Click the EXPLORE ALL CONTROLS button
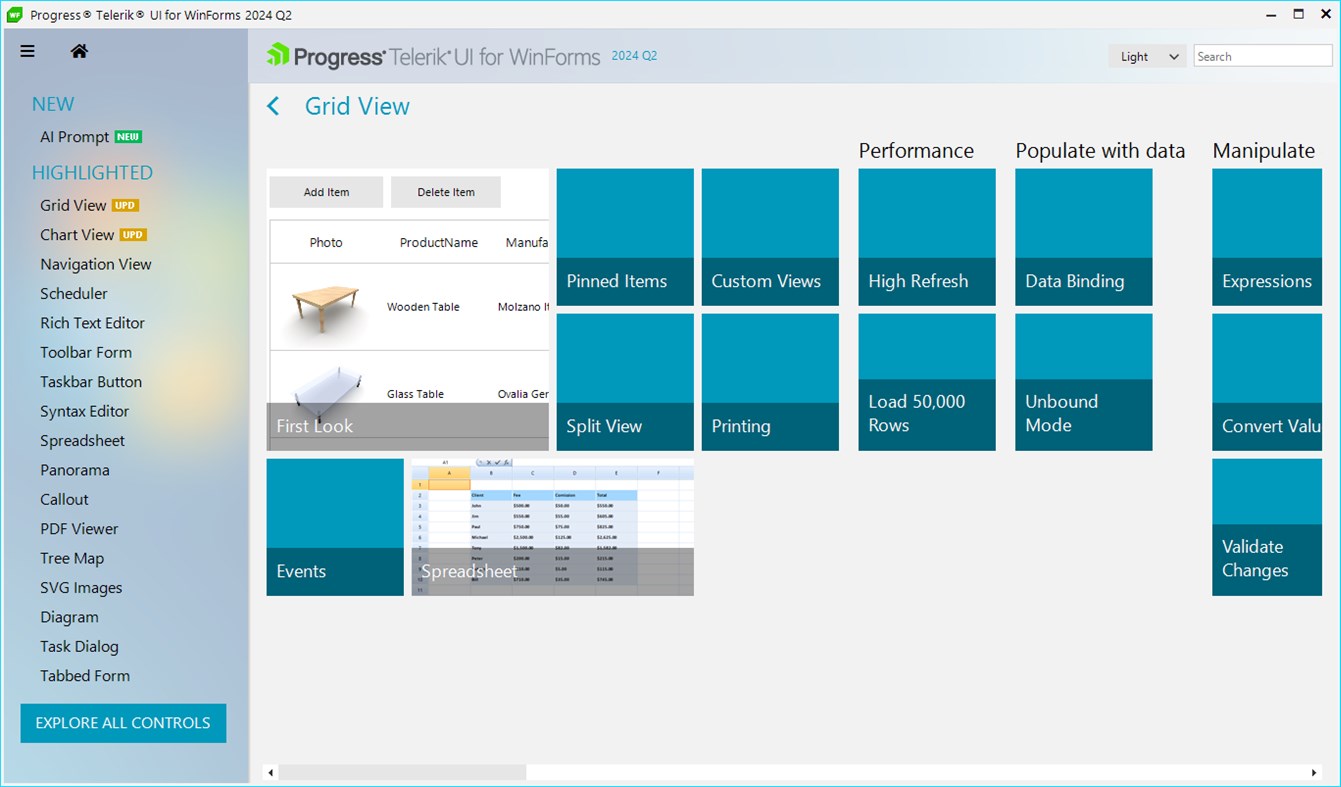The image size is (1341, 787). [123, 723]
